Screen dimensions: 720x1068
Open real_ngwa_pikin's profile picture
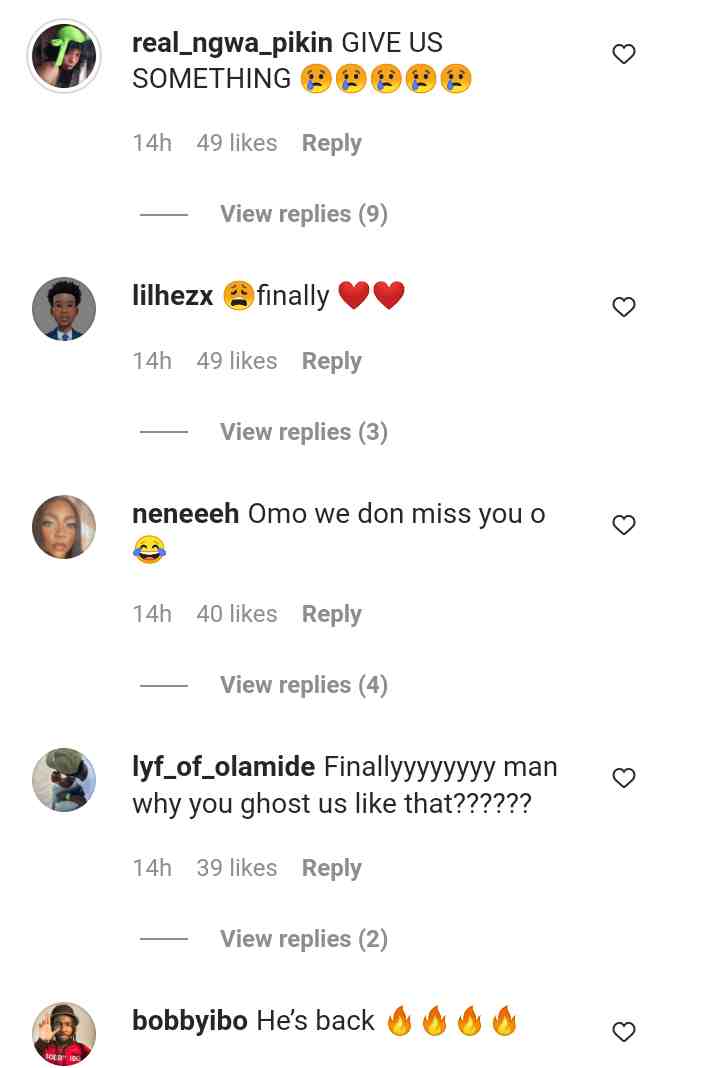pyautogui.click(x=64, y=57)
